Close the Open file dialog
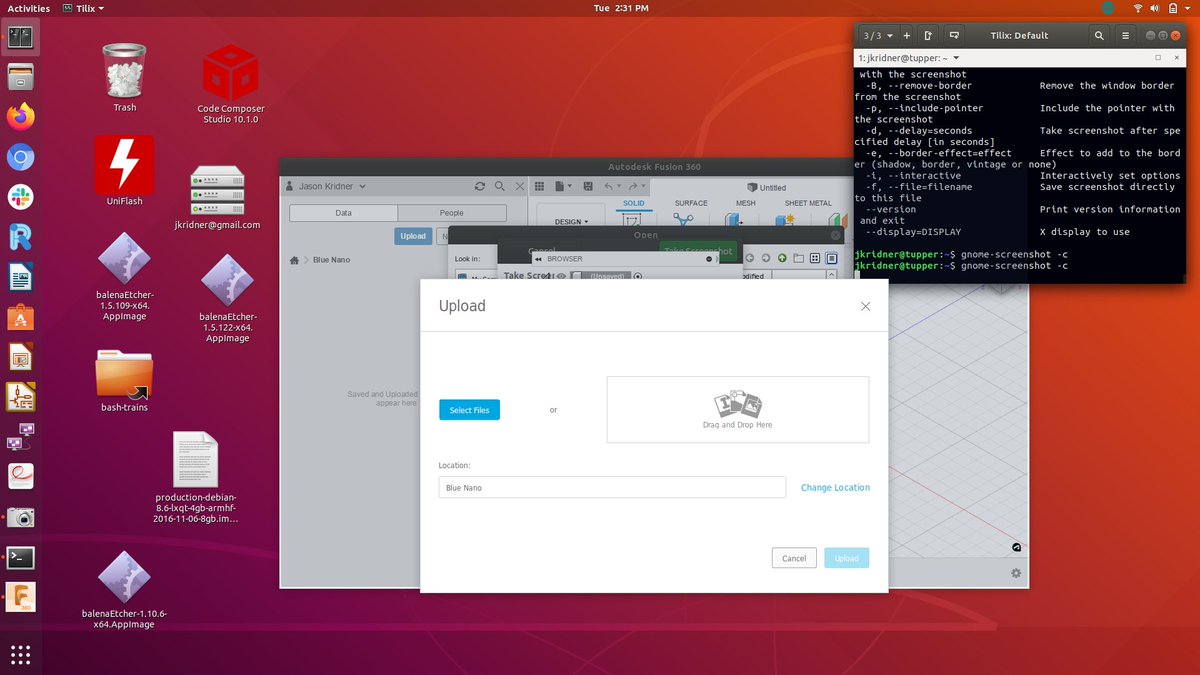This screenshot has height=675, width=1200. click(x=837, y=235)
